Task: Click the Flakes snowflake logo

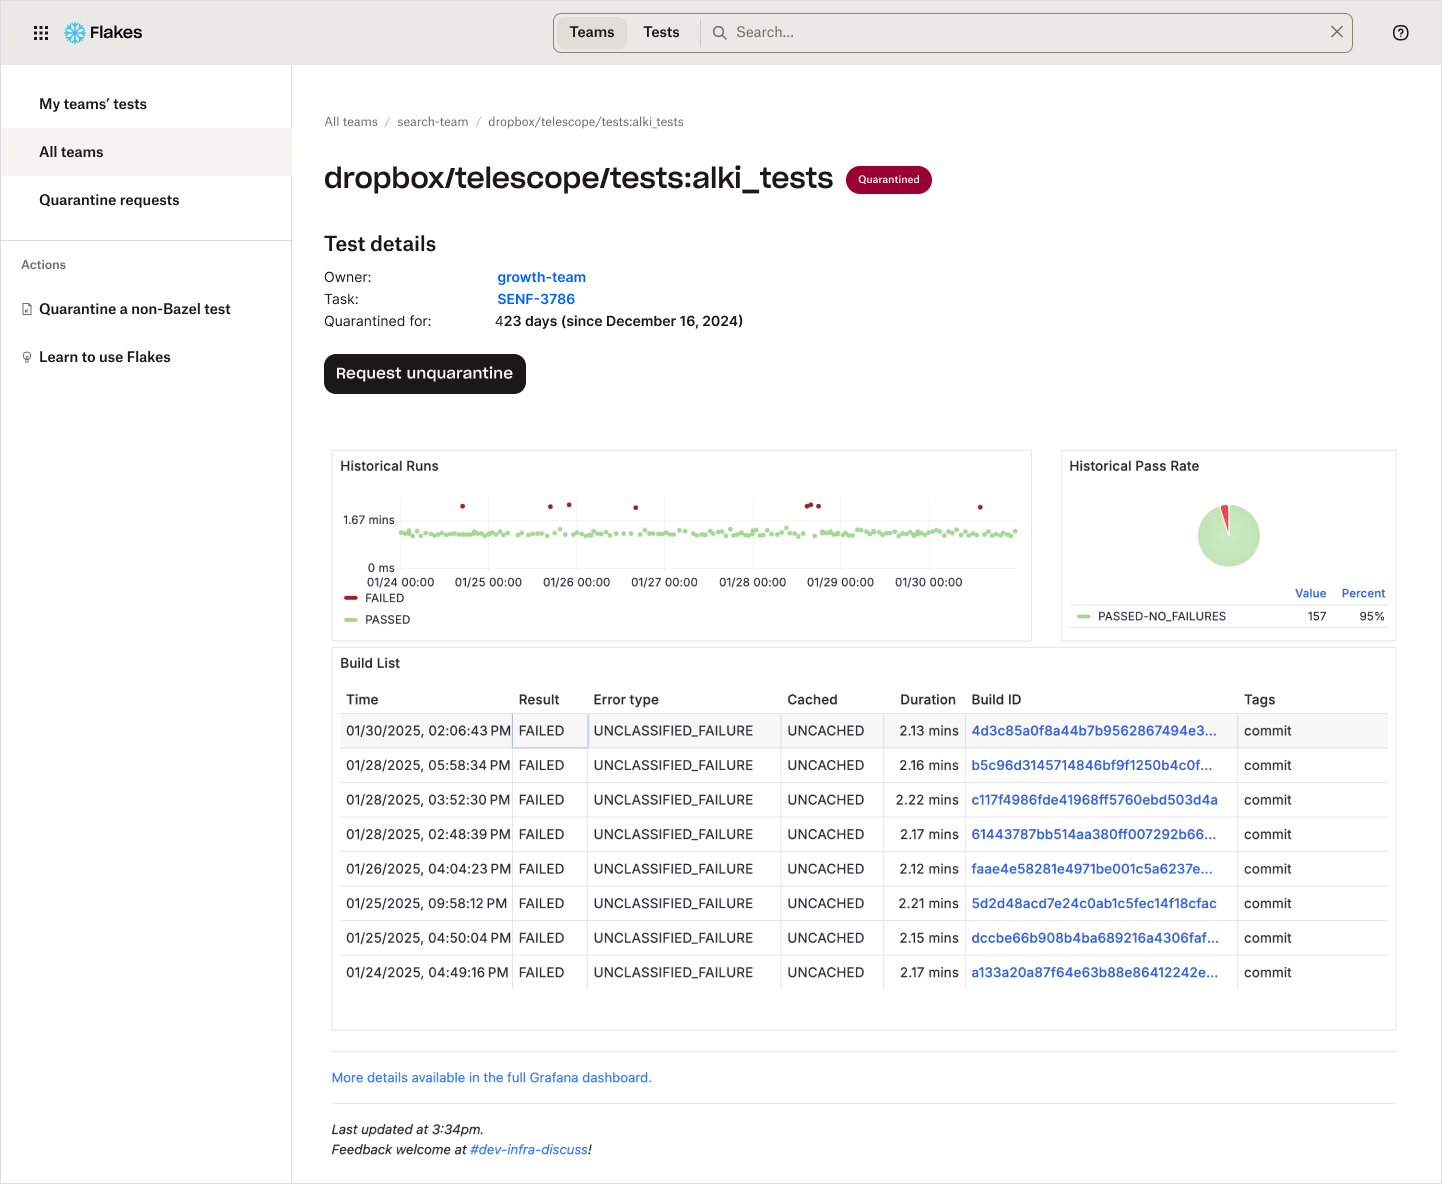Action: coord(75,33)
